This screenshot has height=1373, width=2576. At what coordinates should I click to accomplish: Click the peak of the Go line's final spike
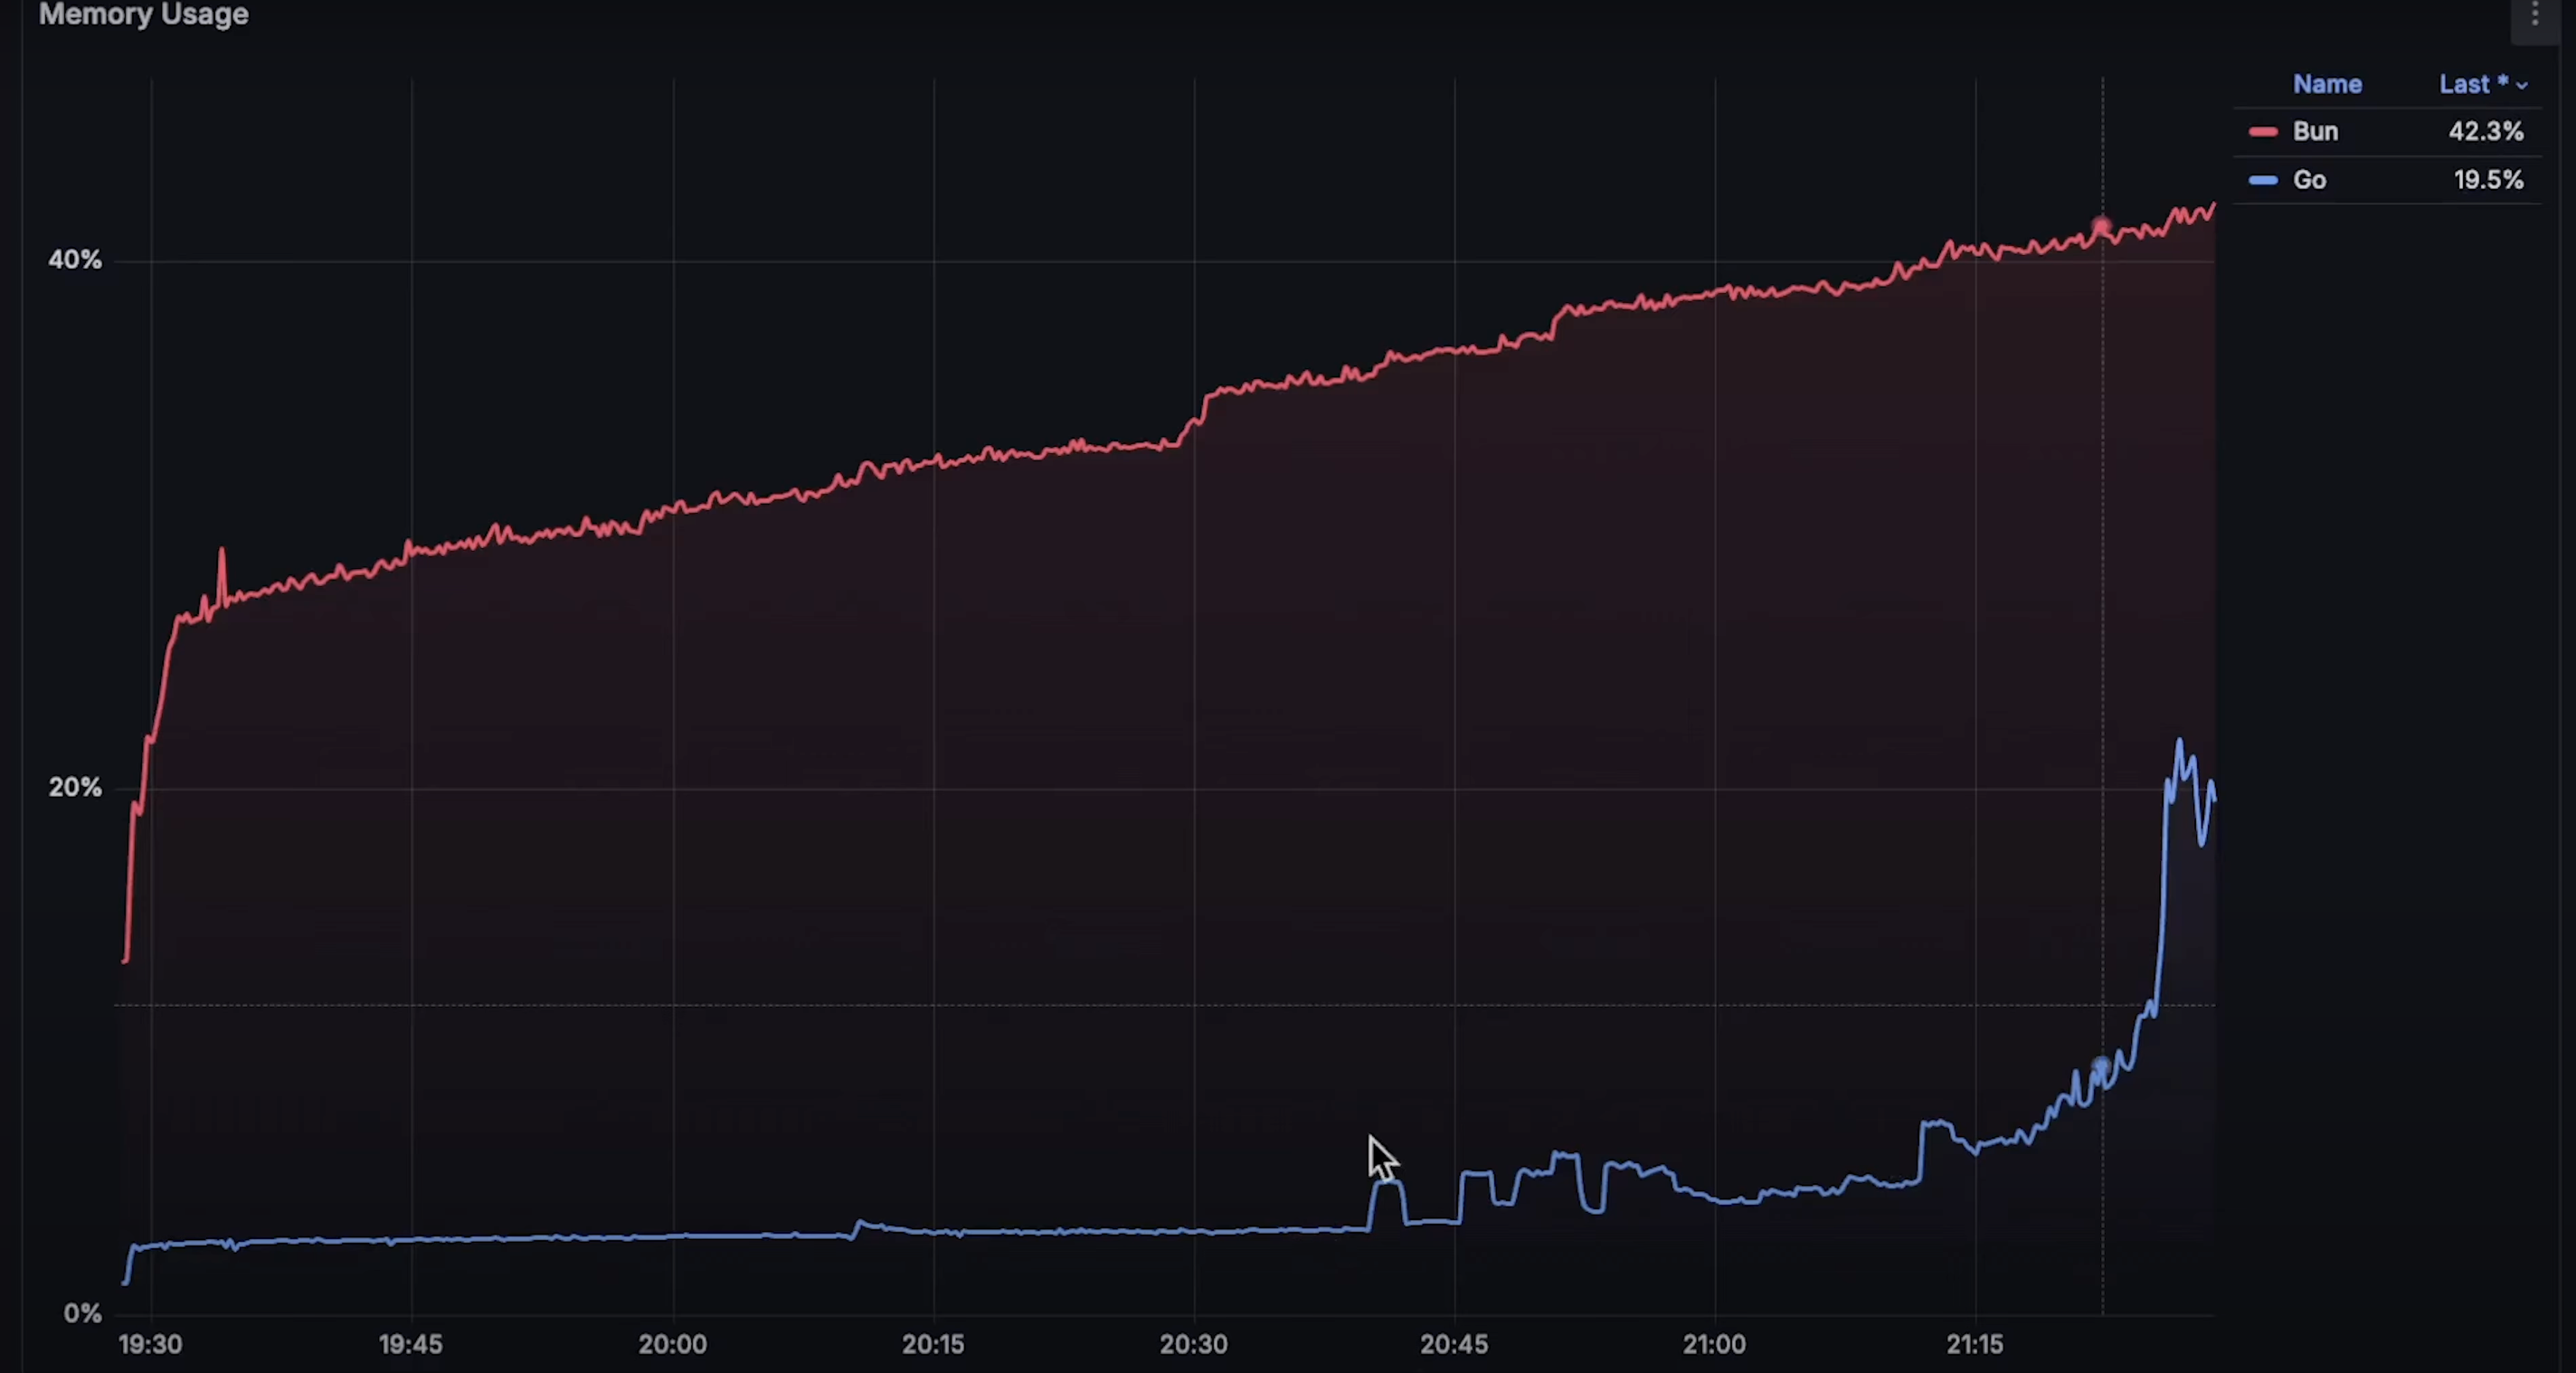click(2178, 742)
